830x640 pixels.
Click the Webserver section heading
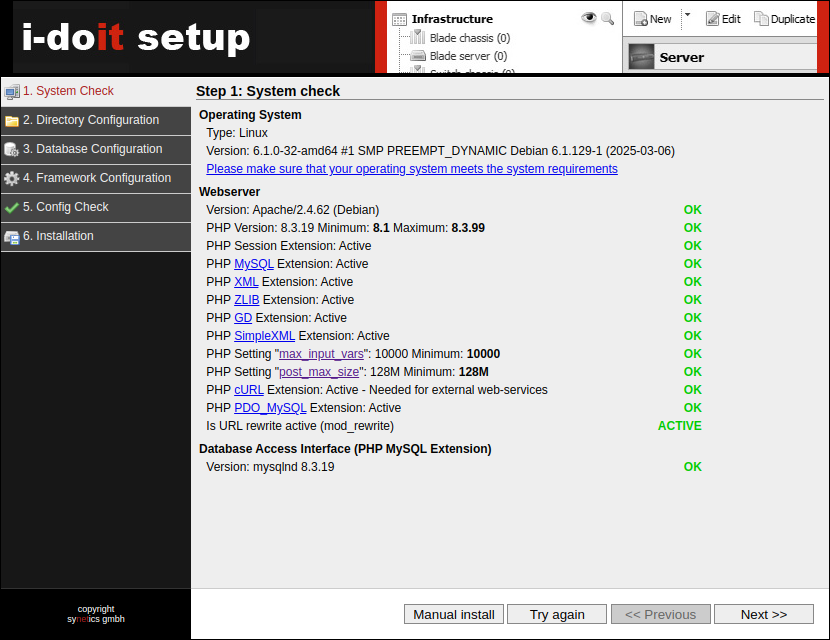click(x=229, y=192)
